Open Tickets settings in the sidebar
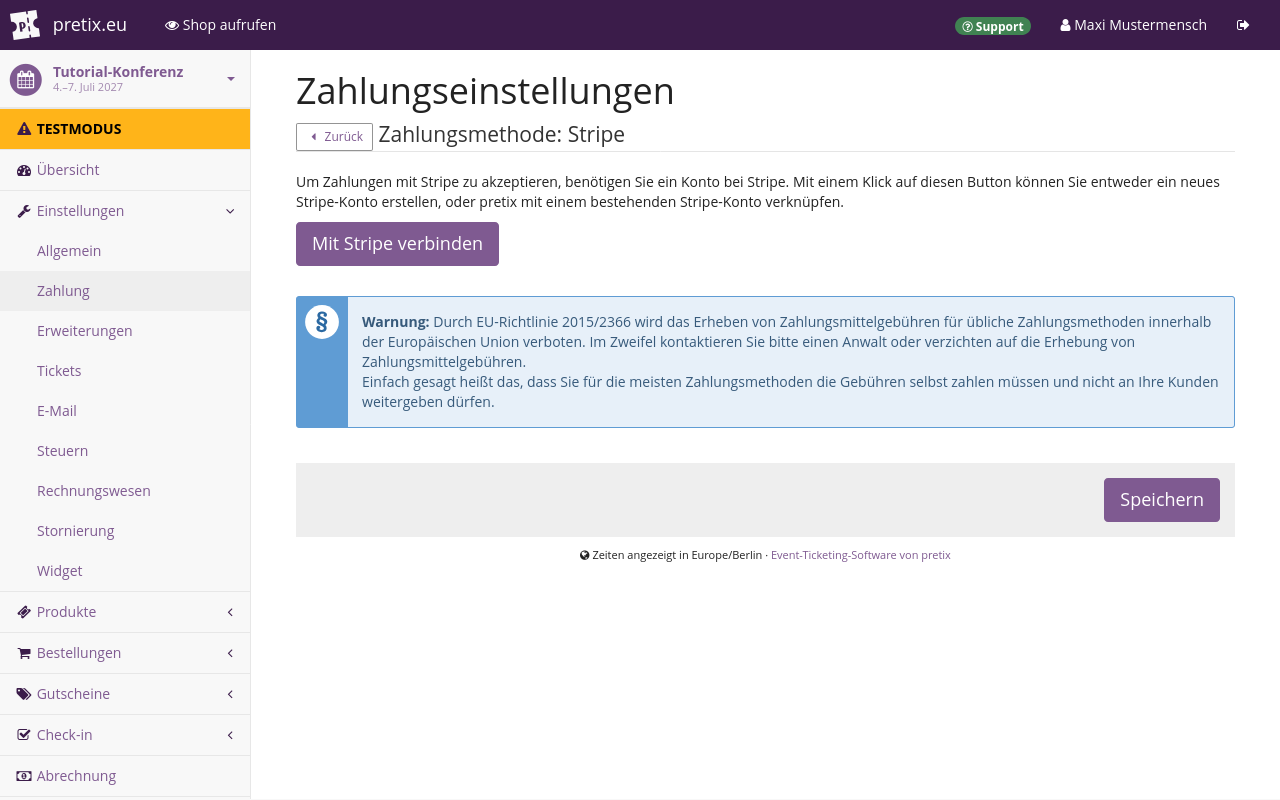The width and height of the screenshot is (1280, 800). 125,371
